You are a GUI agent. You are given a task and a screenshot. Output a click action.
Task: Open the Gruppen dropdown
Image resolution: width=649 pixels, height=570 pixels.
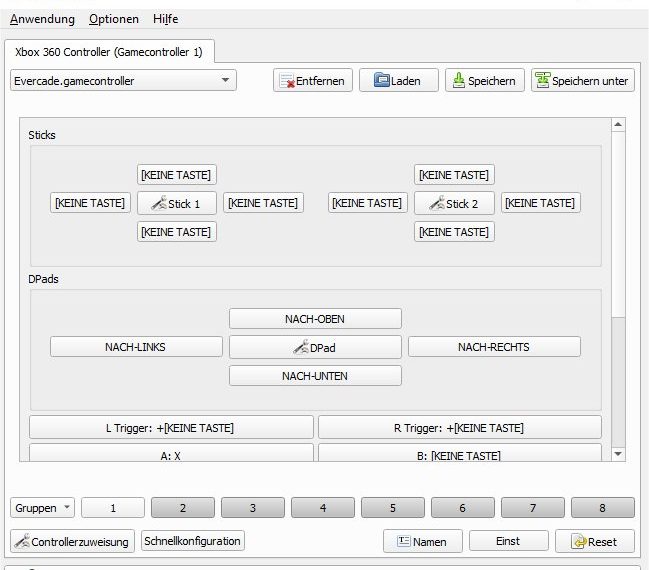(x=42, y=508)
